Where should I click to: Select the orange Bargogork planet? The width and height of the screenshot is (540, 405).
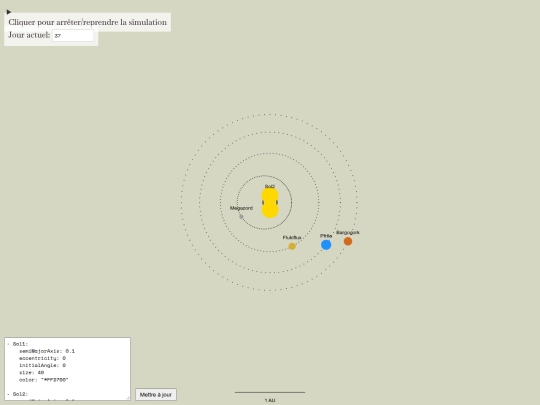348,241
